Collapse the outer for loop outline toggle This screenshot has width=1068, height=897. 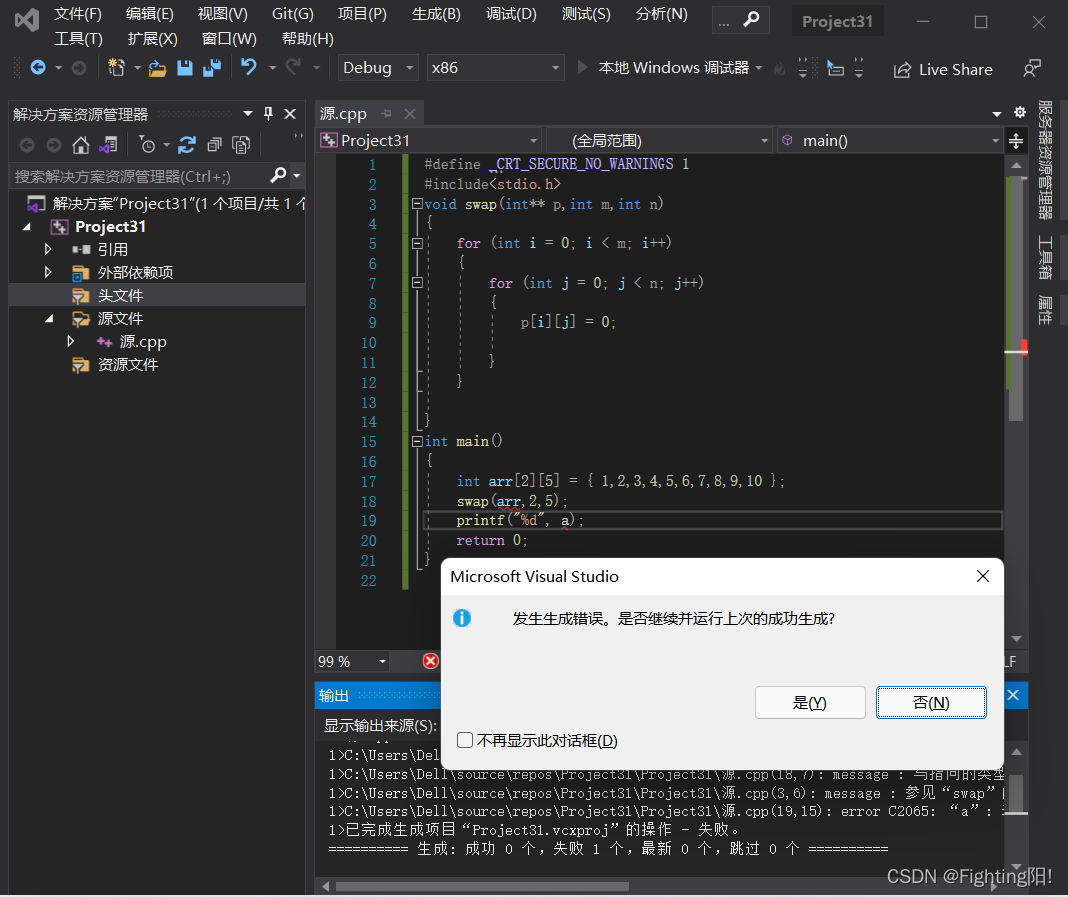click(417, 243)
